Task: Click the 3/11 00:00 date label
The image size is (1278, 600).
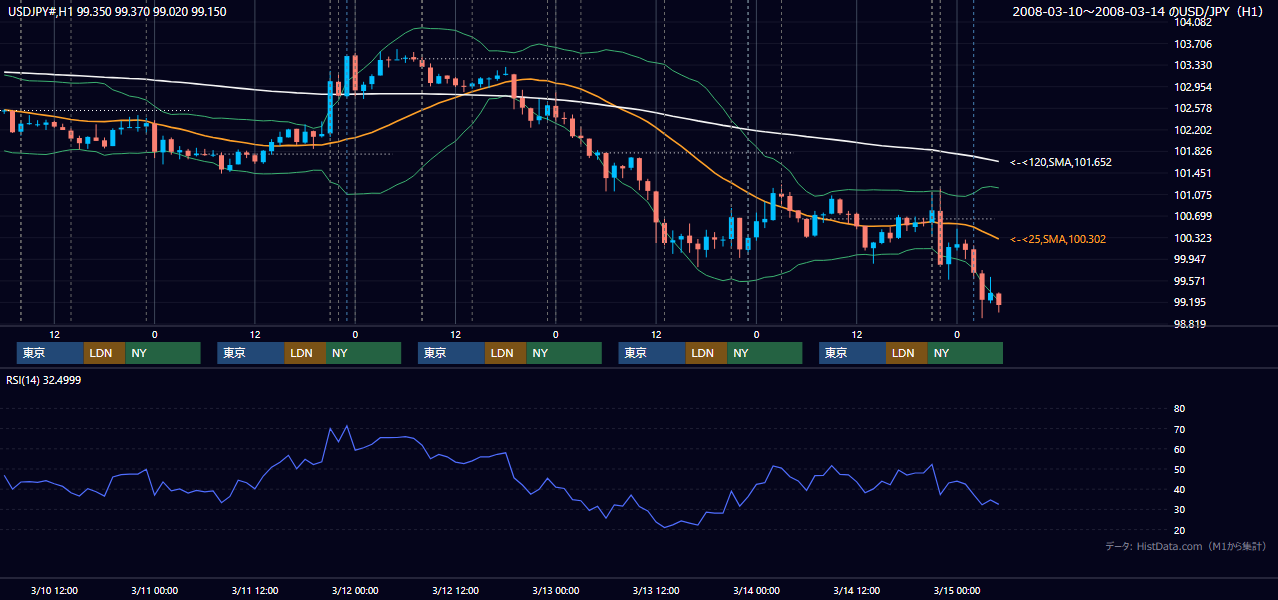Action: point(155,590)
